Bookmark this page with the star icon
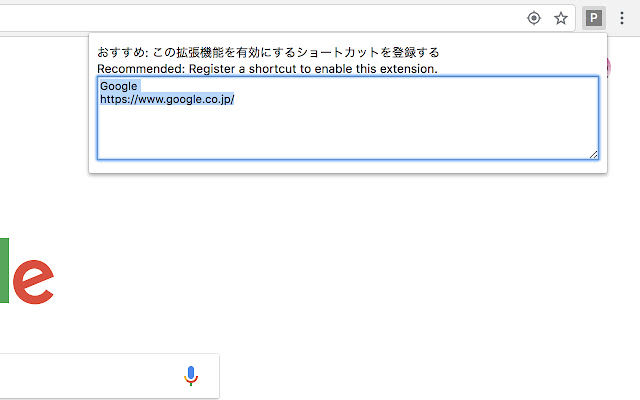Viewport: 640px width, 400px height. [561, 17]
